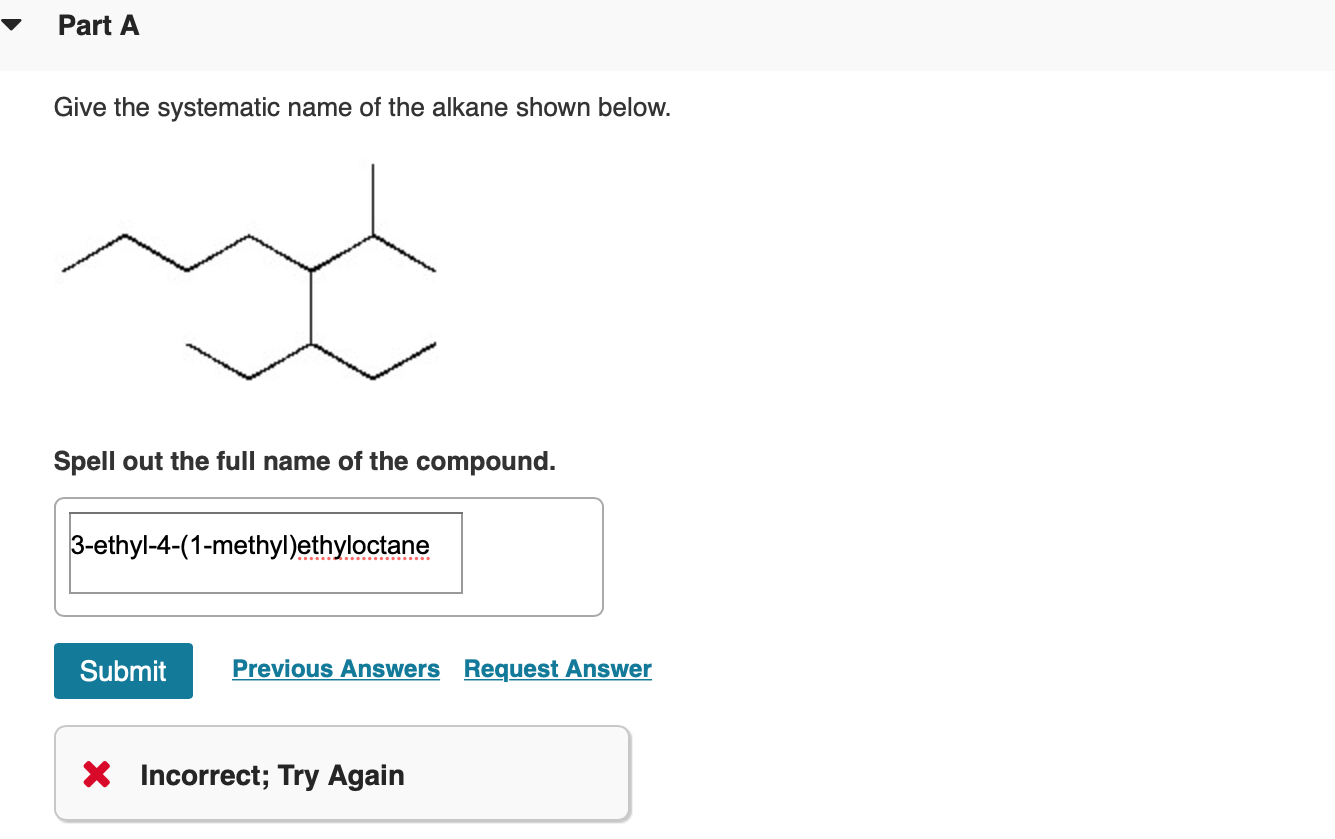1335x839 pixels.
Task: Click the question text about systematic name
Action: (x=363, y=107)
